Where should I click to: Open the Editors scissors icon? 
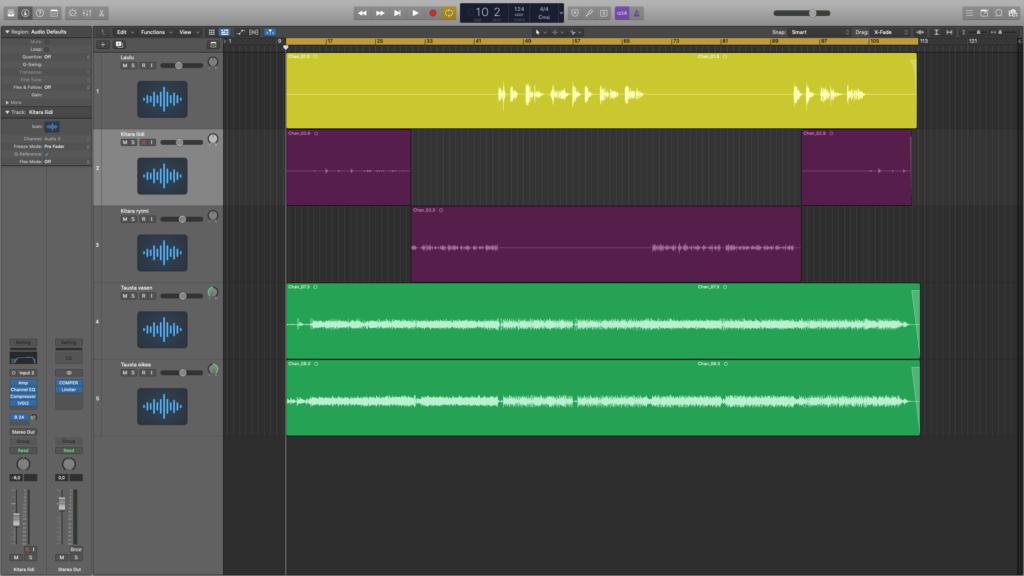(x=101, y=13)
